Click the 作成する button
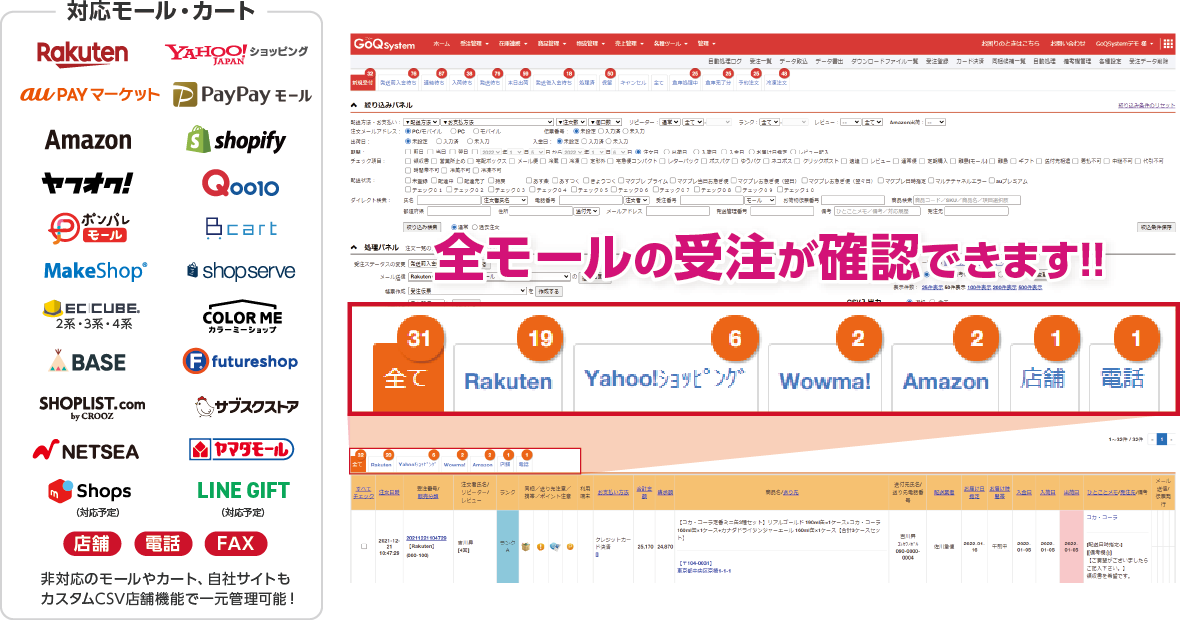The image size is (1180, 620). (548, 290)
